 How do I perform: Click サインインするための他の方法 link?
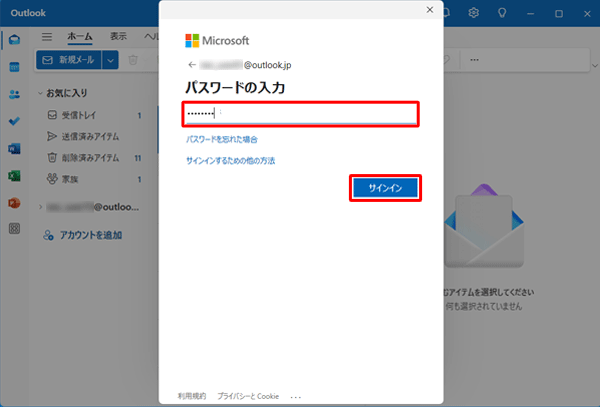[230, 161]
